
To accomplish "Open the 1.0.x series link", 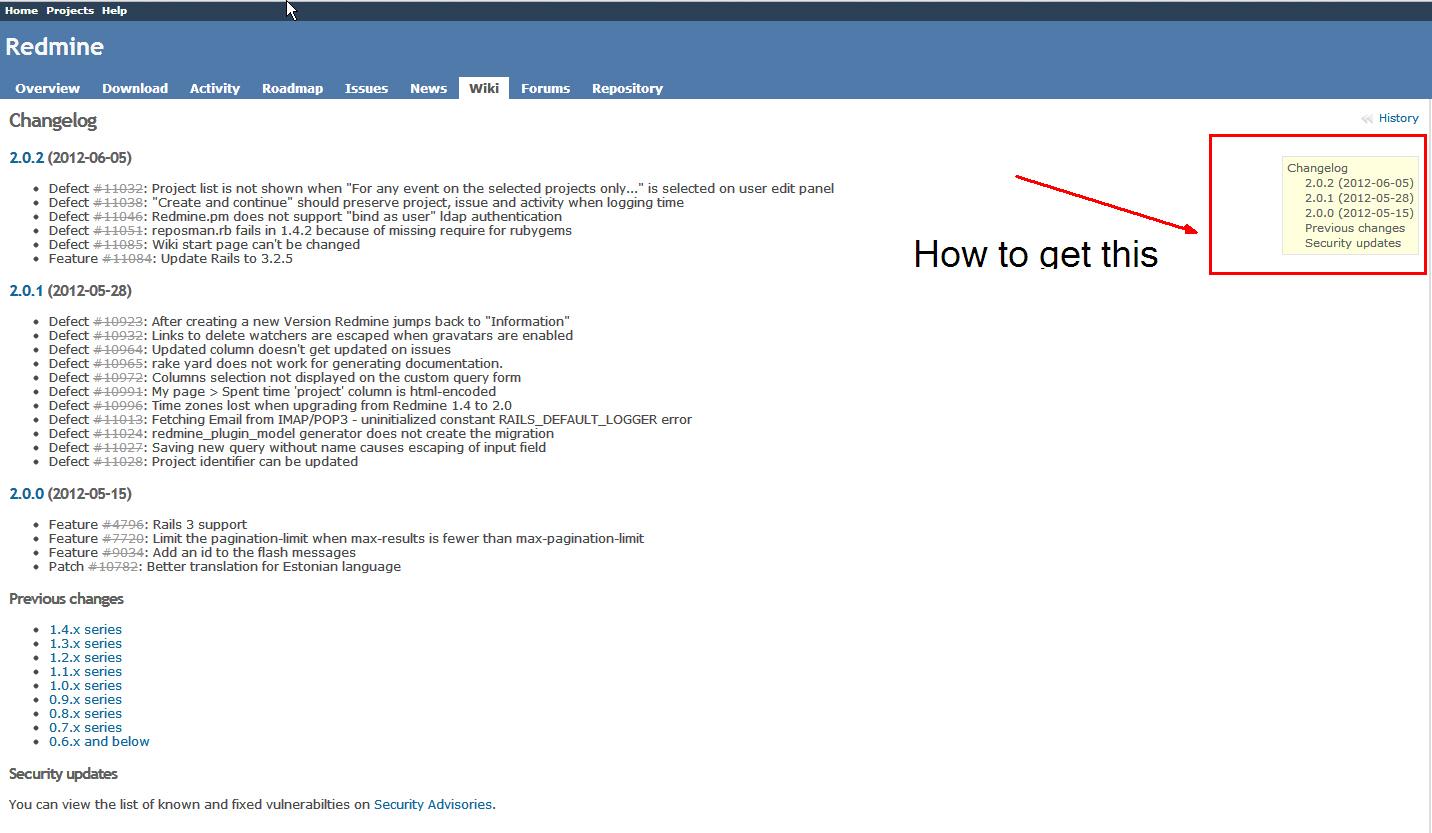I will tap(85, 685).
